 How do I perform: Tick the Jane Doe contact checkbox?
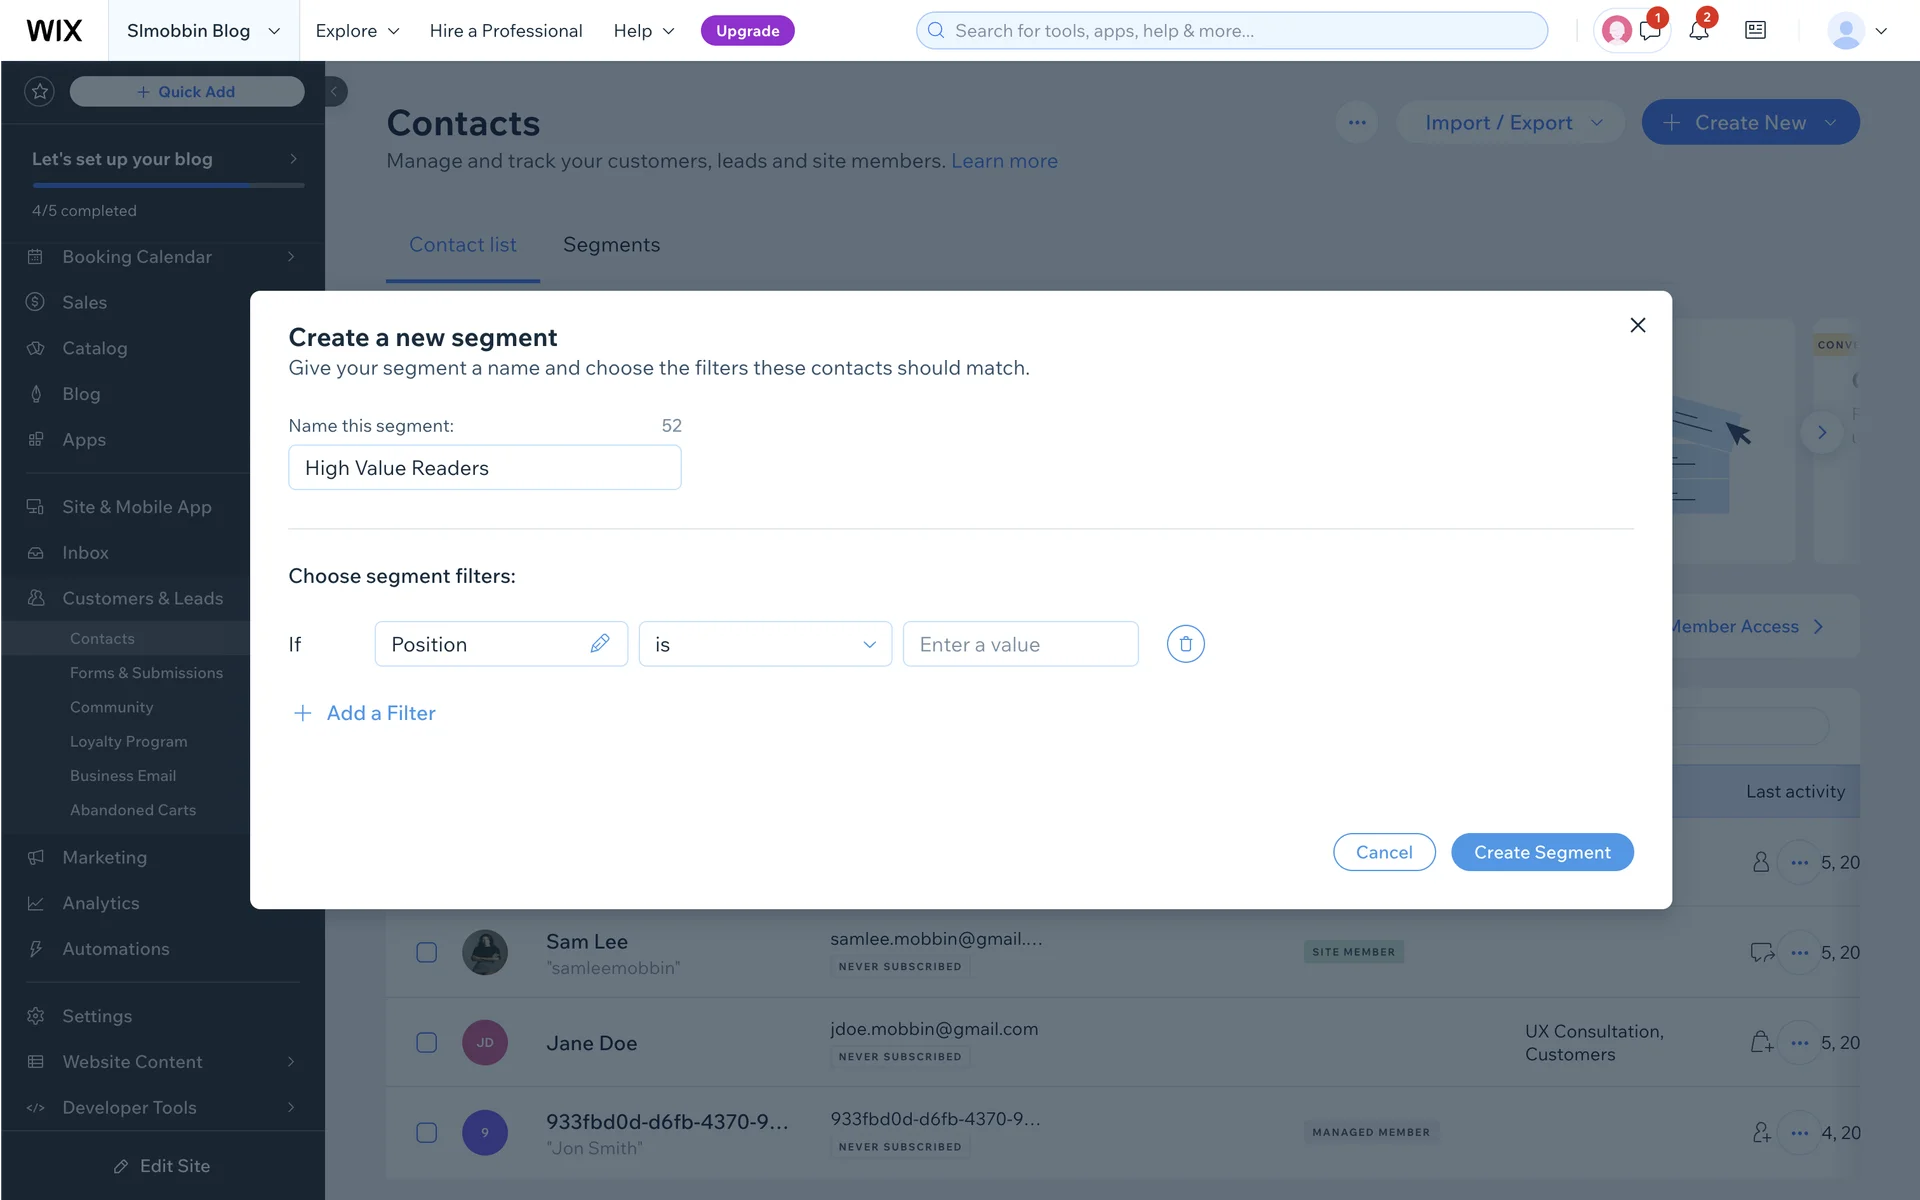click(x=427, y=1043)
